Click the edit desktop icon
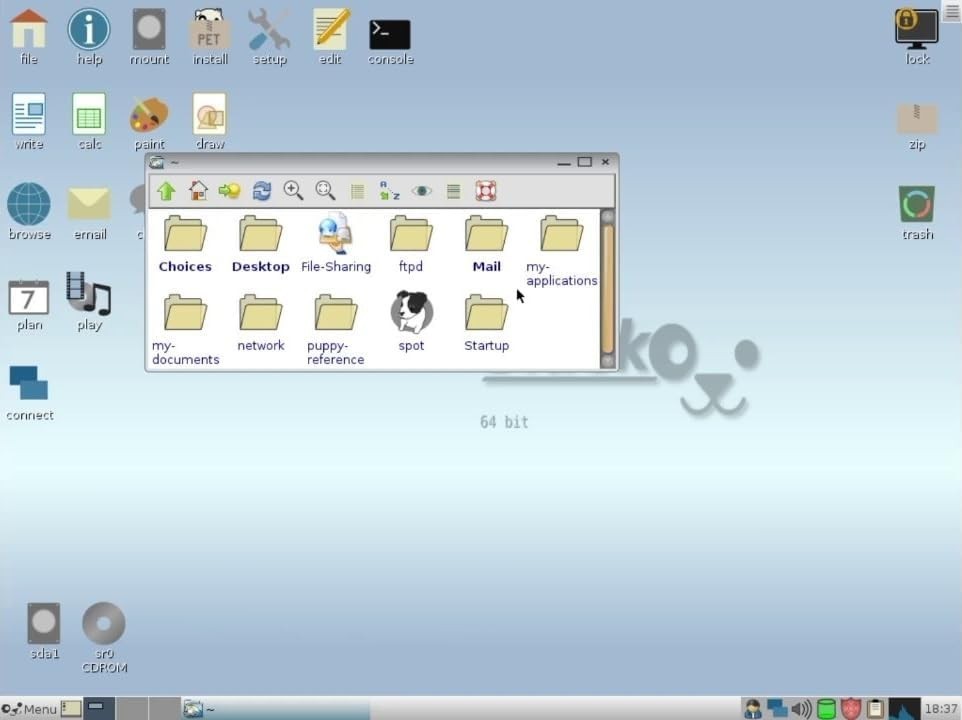The image size is (962, 720). (x=330, y=37)
